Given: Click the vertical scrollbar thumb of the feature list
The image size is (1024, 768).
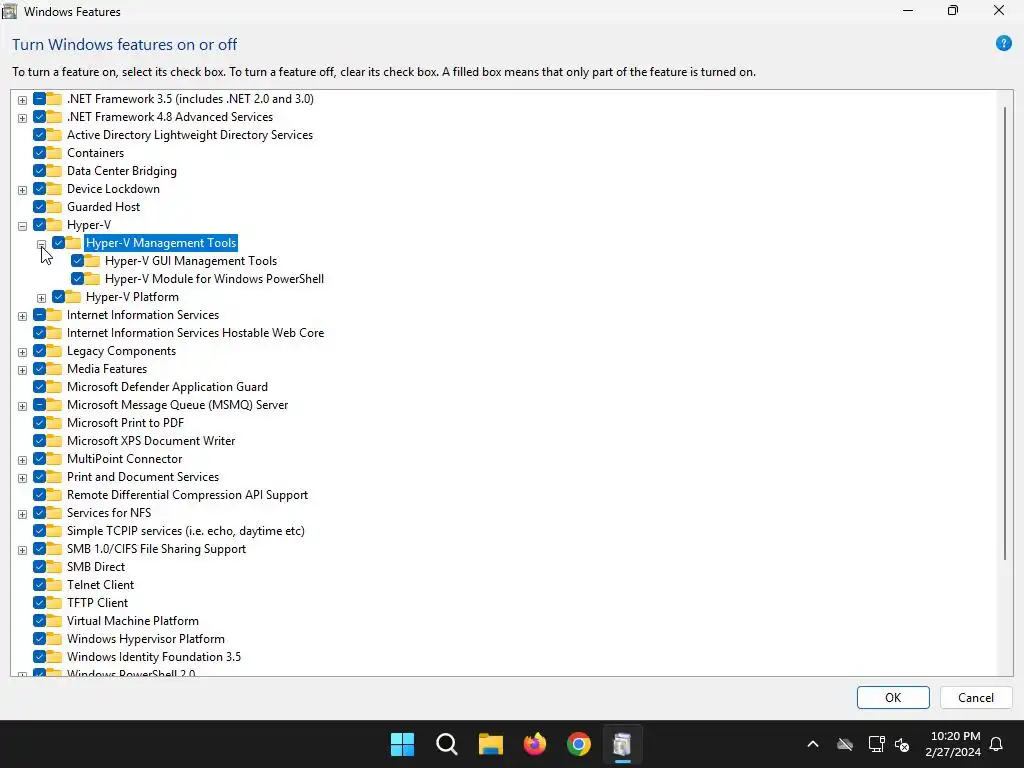Looking at the screenshot, I should [x=1005, y=332].
